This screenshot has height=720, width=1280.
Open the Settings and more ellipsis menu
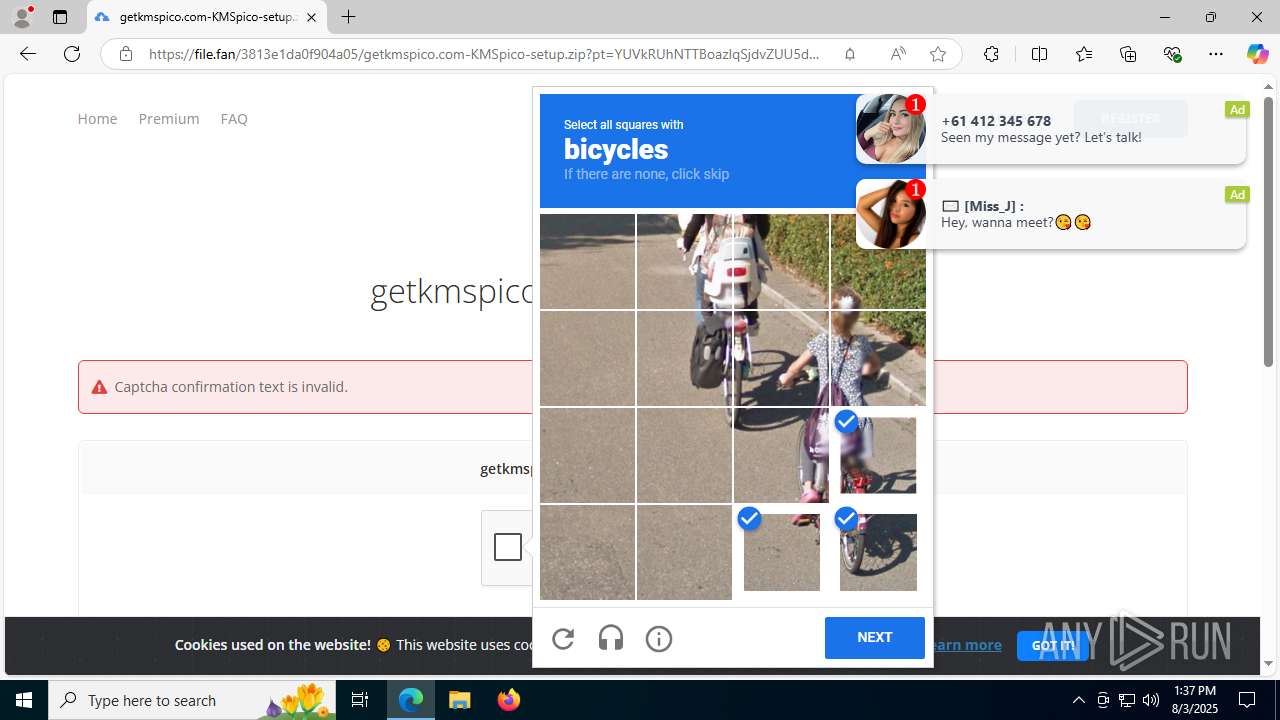coord(1216,54)
